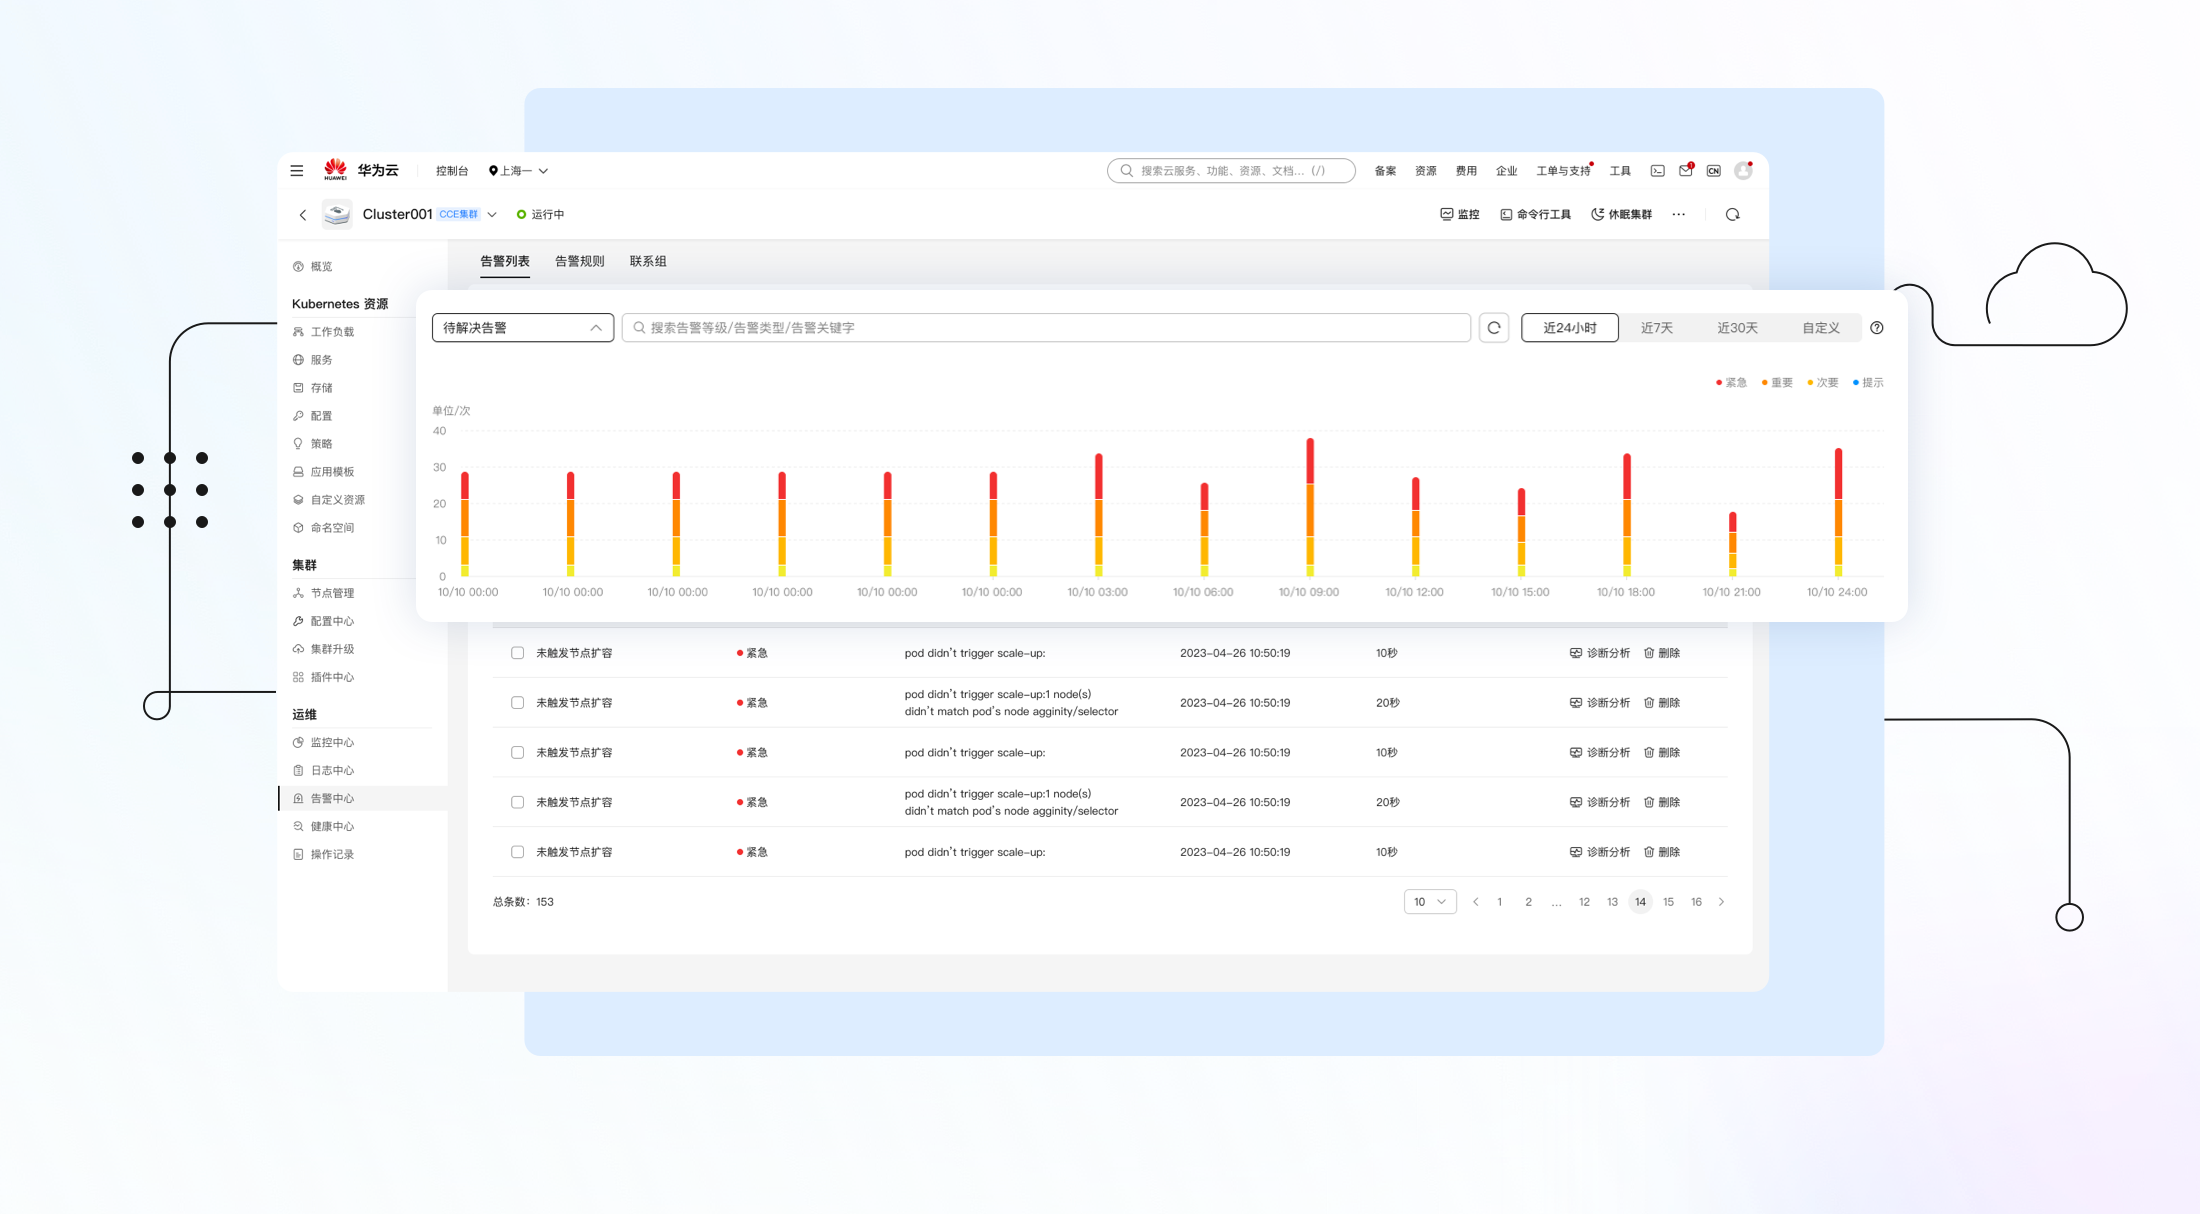
Task: Click the hamburger menu icon
Action: (x=297, y=171)
